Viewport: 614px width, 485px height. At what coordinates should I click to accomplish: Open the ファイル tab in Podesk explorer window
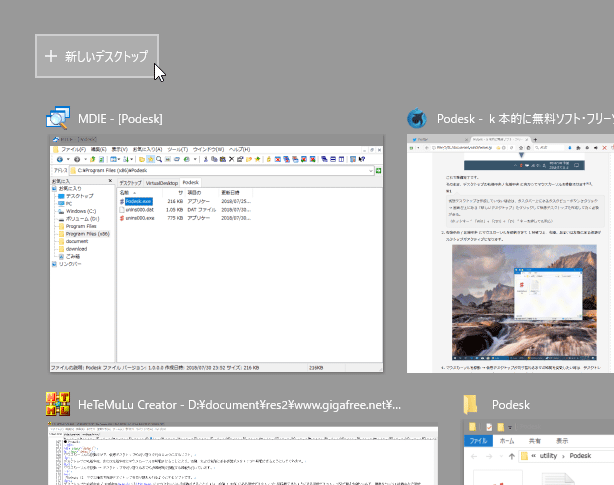(x=478, y=441)
